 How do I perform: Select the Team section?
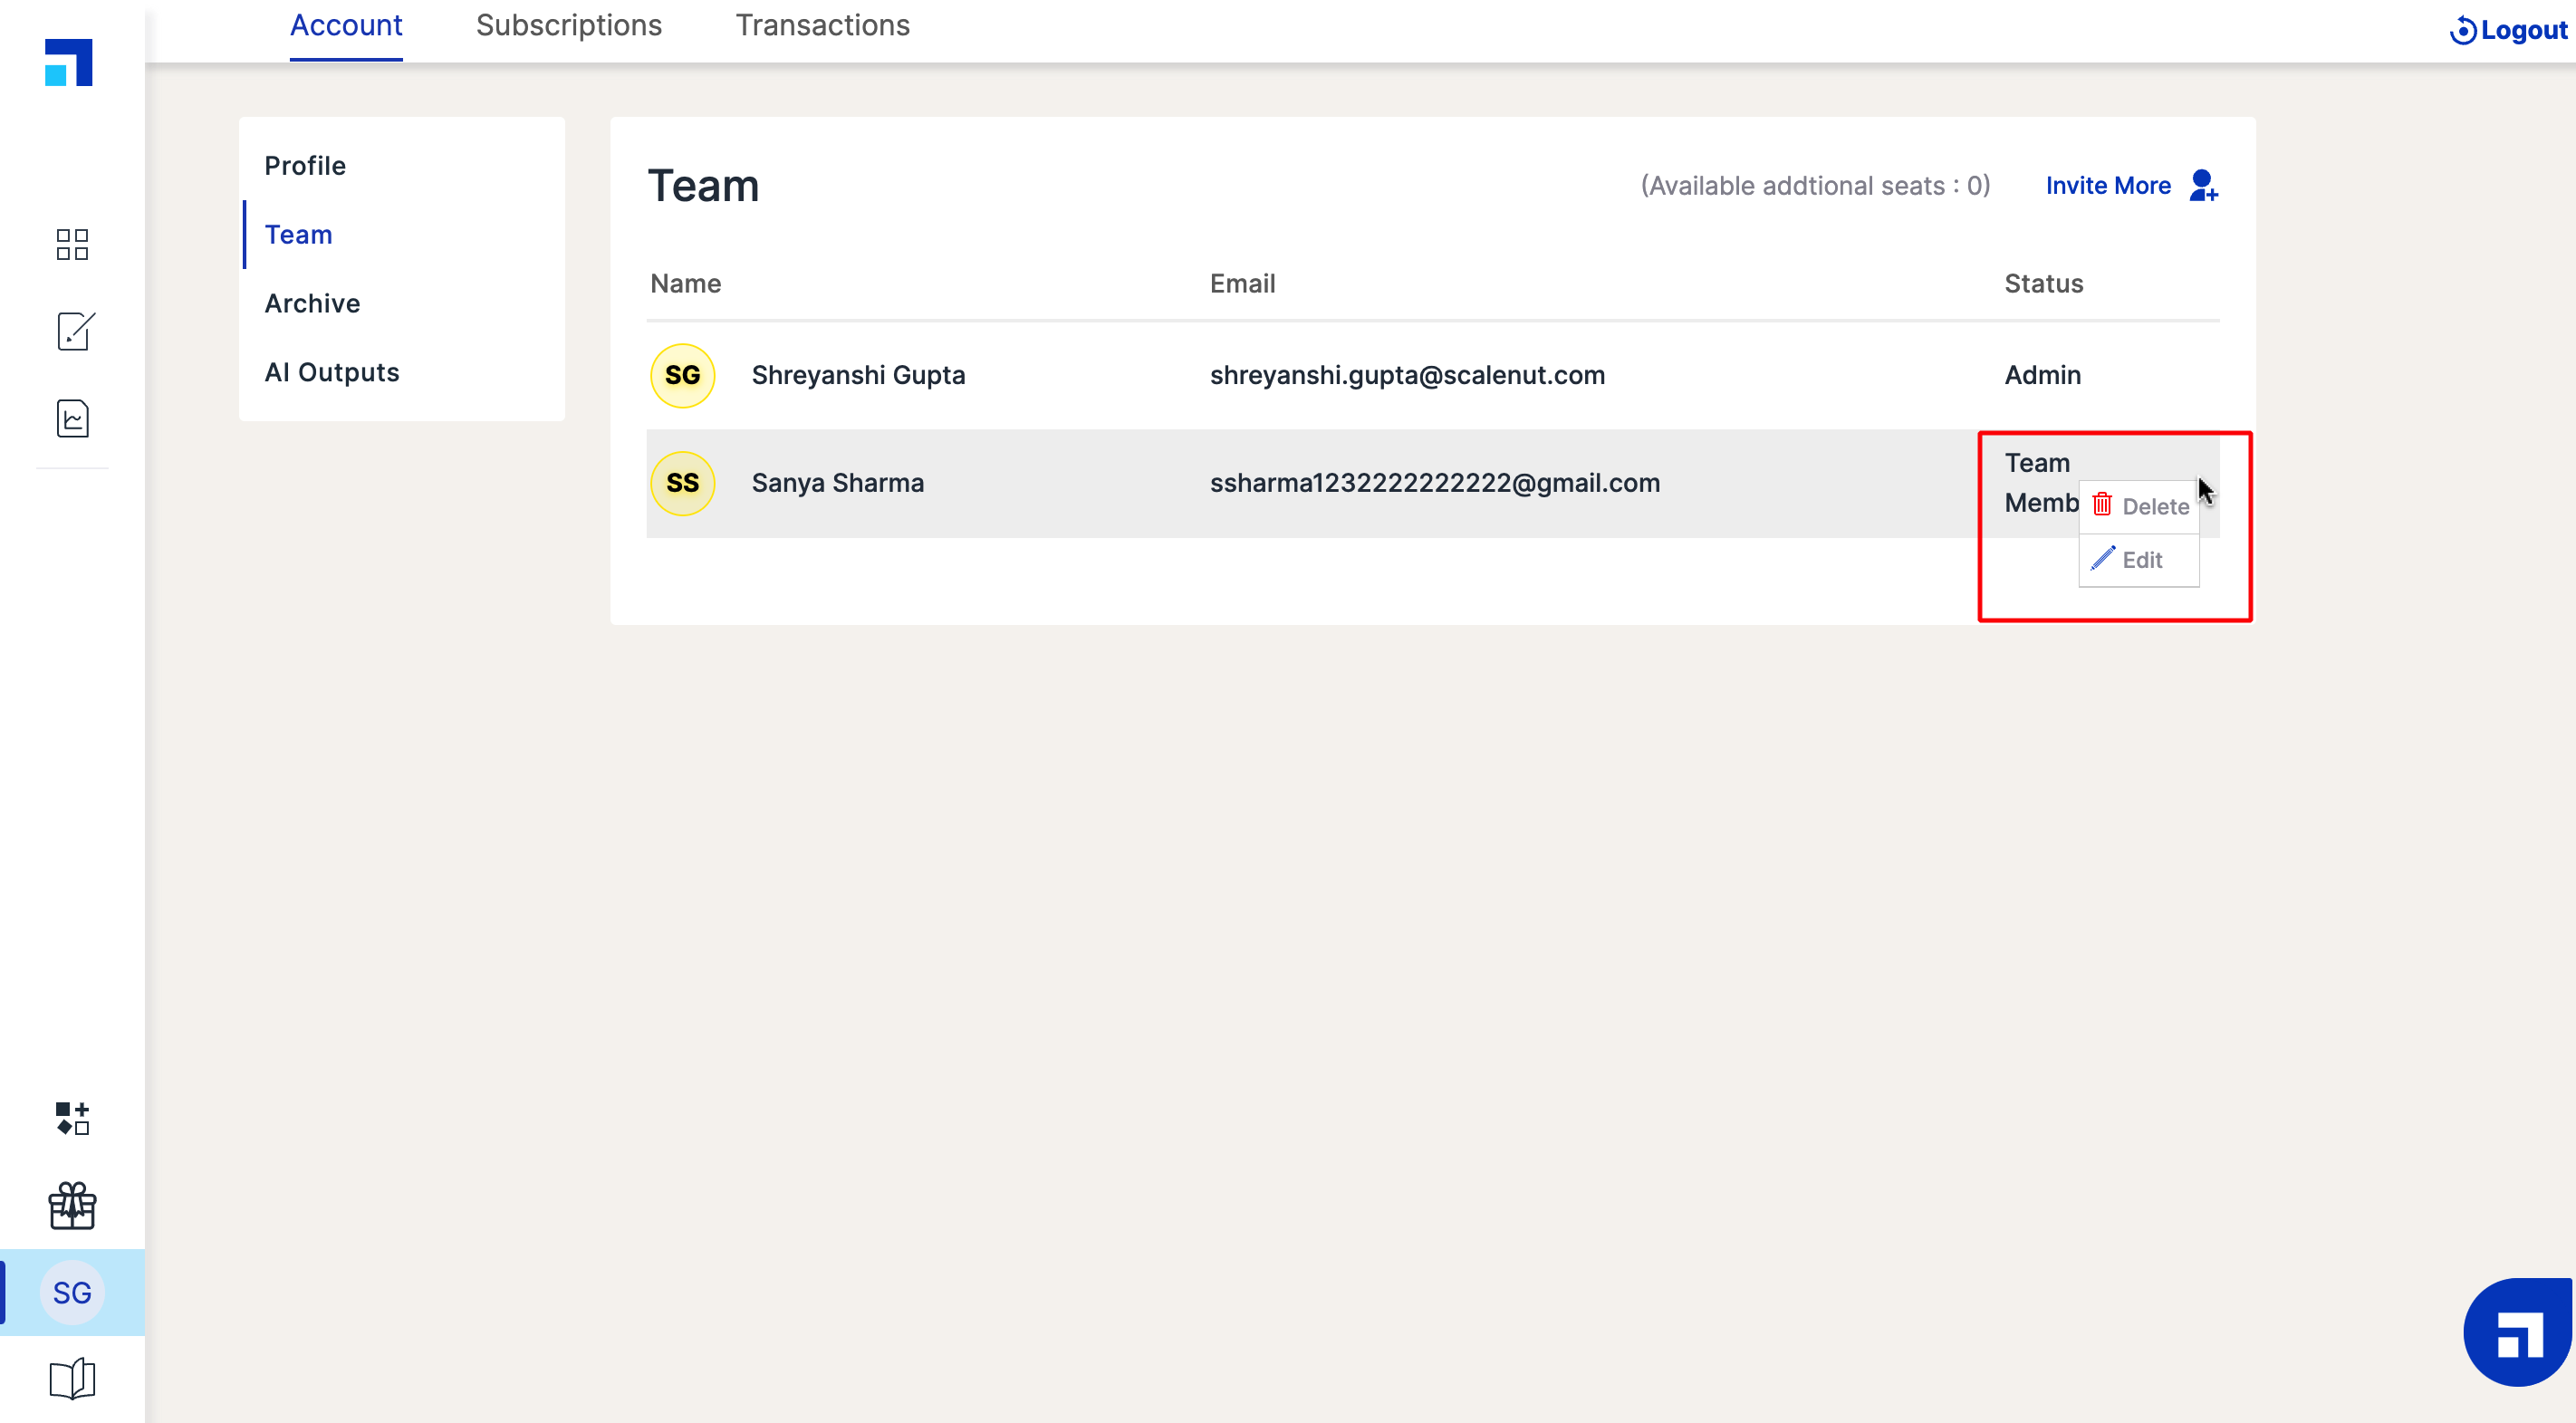pos(298,235)
